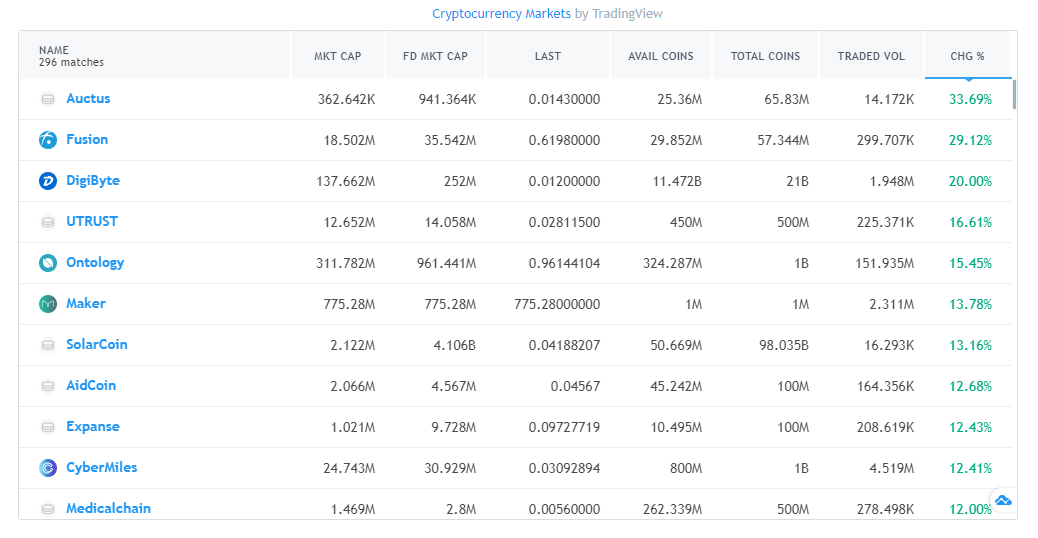Image resolution: width=1038 pixels, height=538 pixels.
Task: Open the Expanse coin link
Action: pos(93,427)
